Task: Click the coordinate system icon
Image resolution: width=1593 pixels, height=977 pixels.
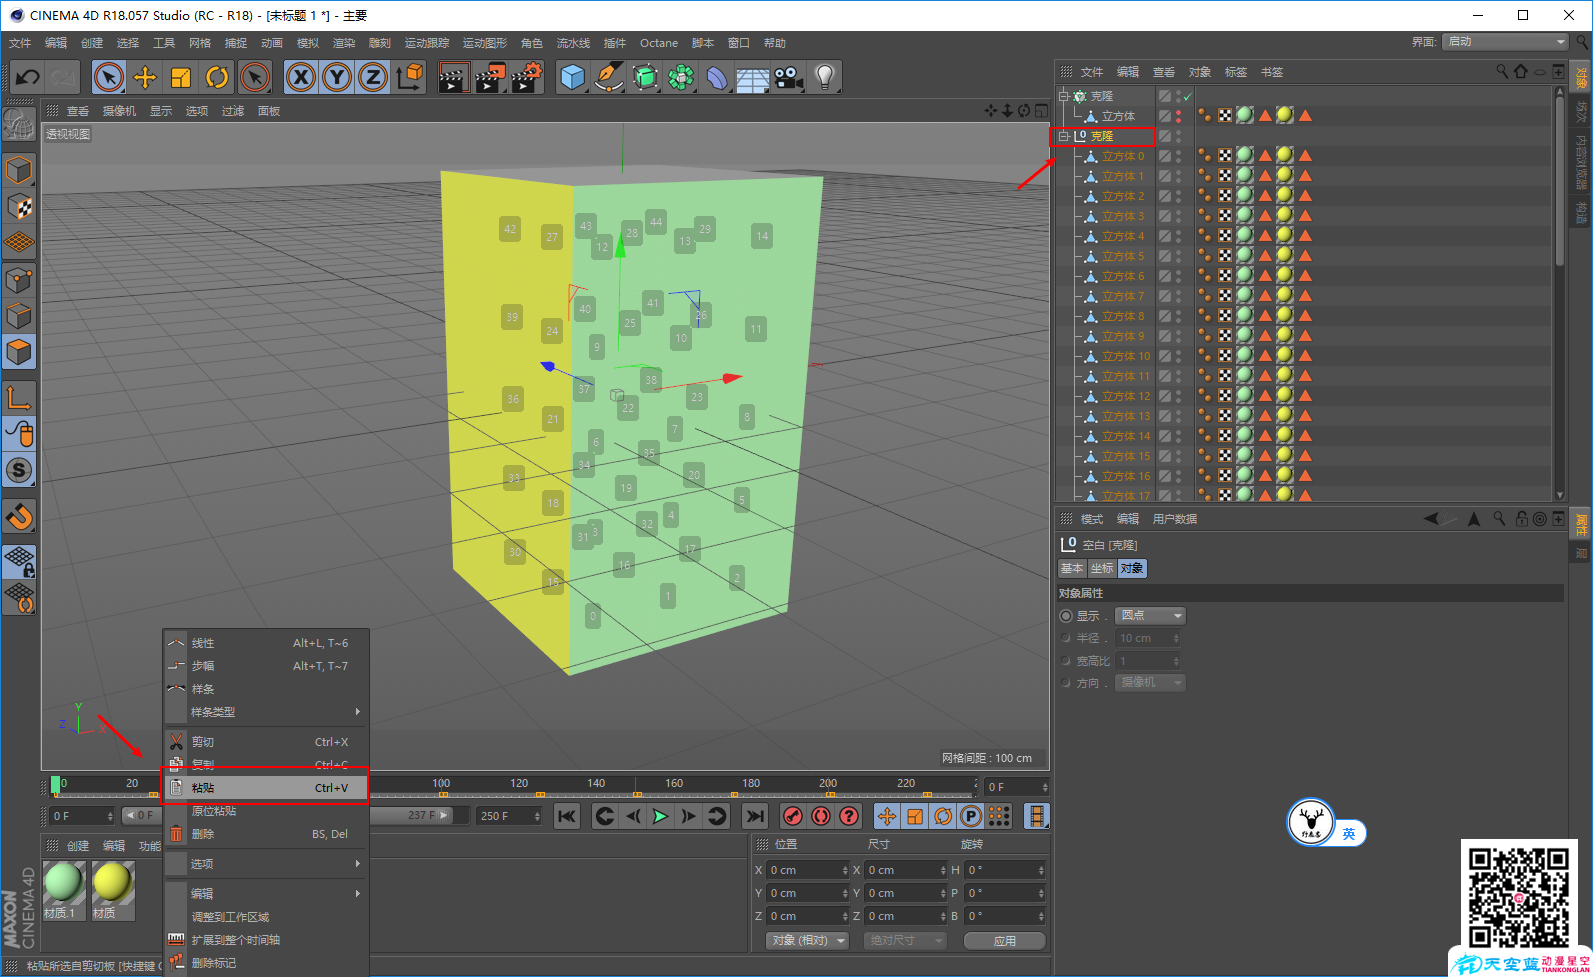Action: pos(409,77)
